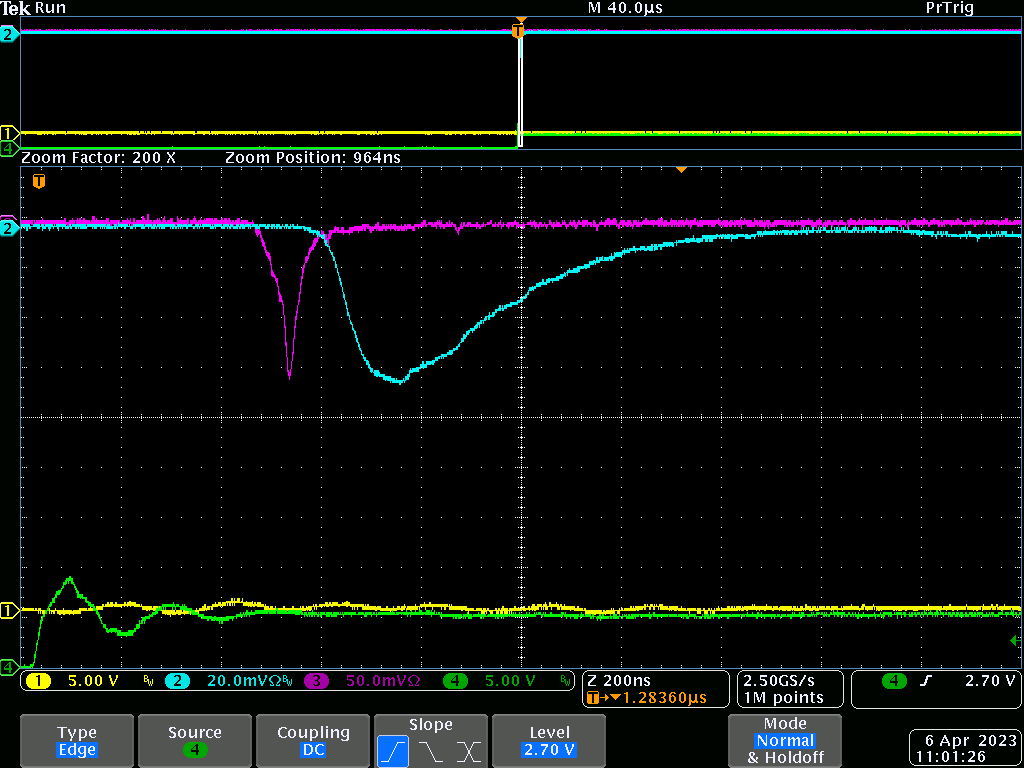
Task: Click channel 2's 20.0mV scale readout
Action: (240, 681)
